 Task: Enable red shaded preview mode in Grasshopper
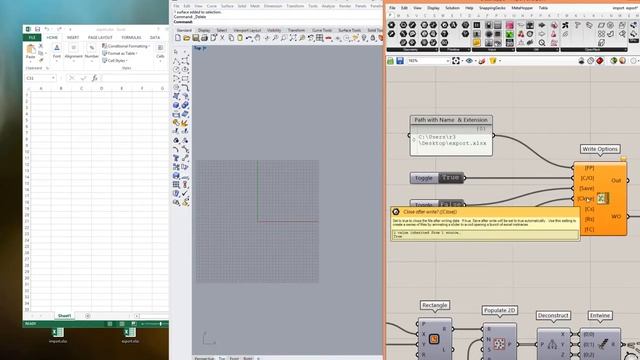coord(600,61)
